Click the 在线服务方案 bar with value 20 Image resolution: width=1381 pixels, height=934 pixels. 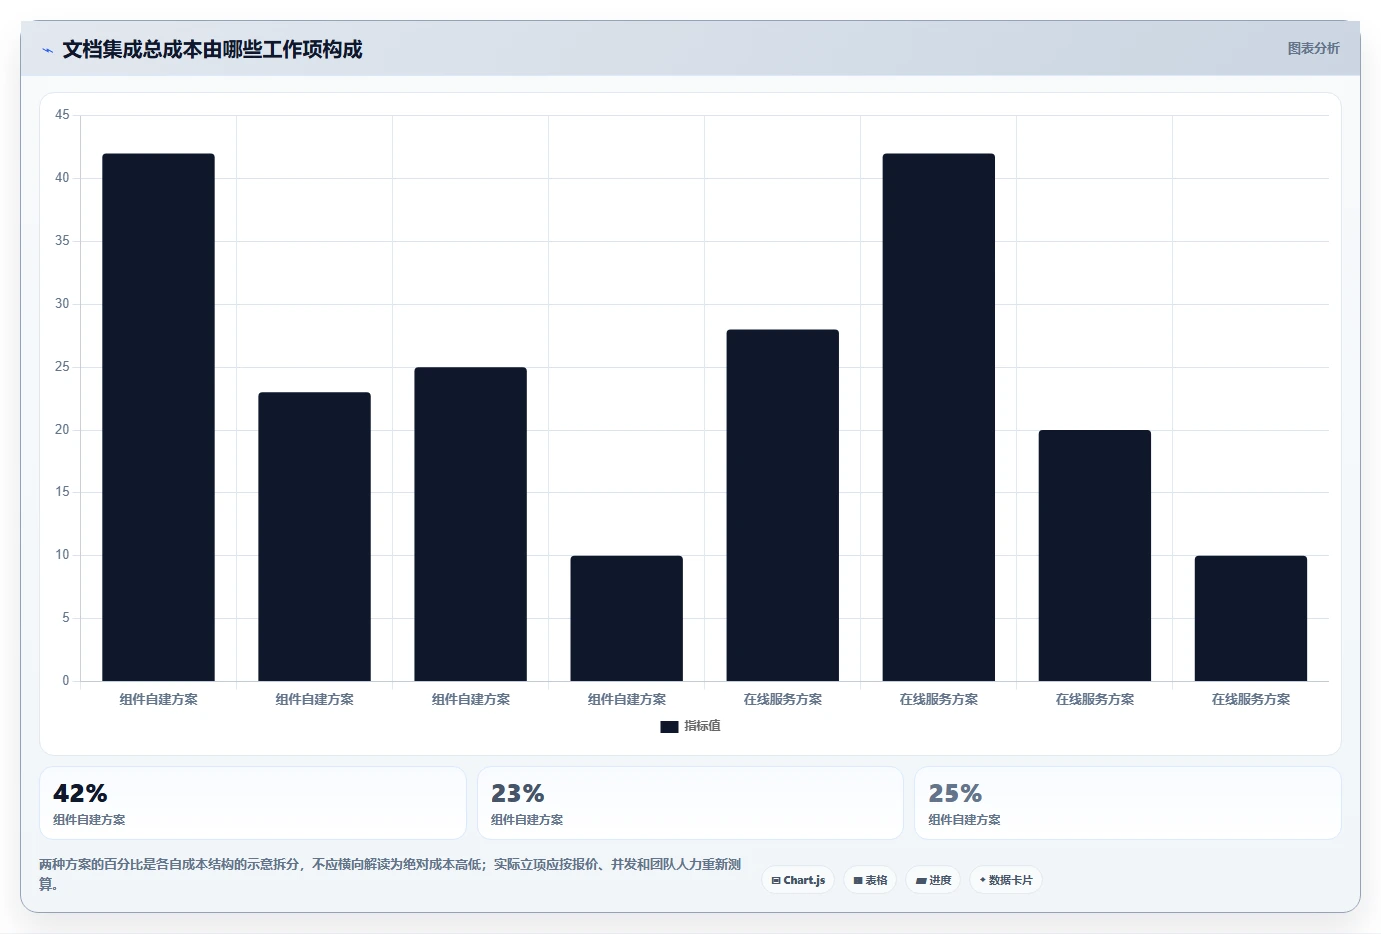pos(1094,555)
